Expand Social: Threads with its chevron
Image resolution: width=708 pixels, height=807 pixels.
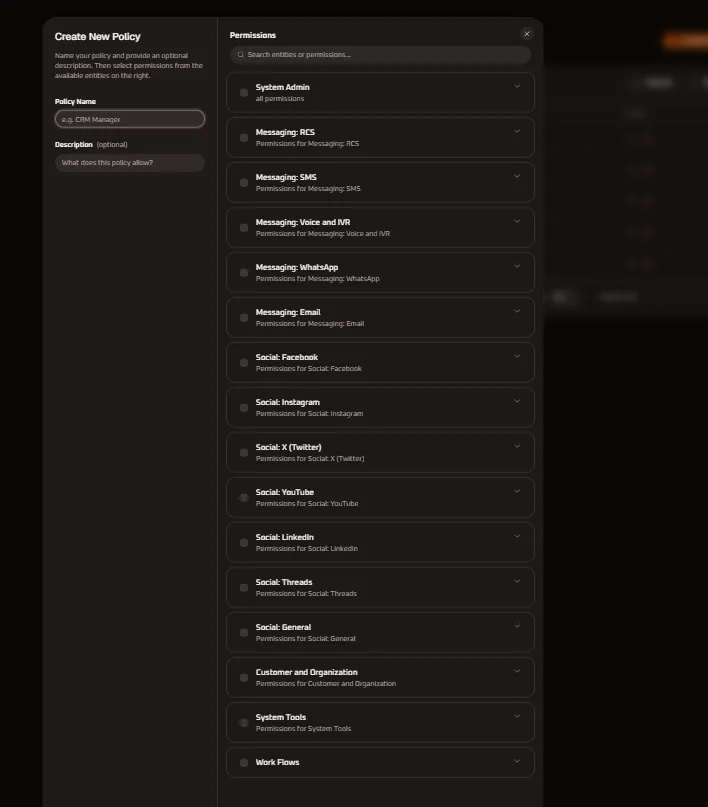tap(517, 581)
